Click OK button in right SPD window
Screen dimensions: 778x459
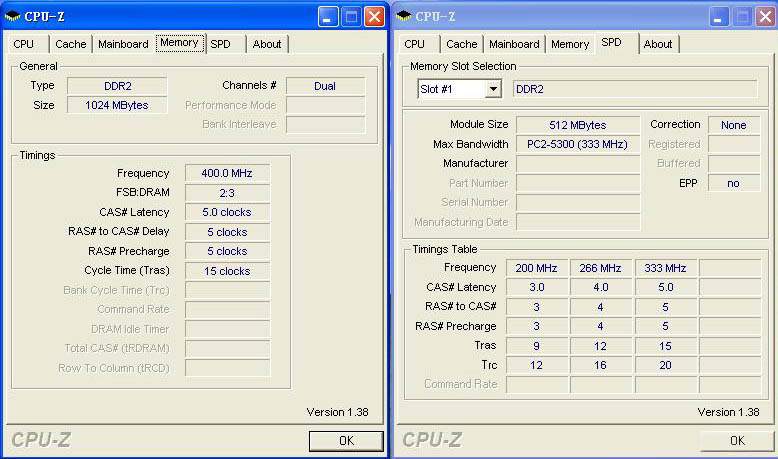737,441
